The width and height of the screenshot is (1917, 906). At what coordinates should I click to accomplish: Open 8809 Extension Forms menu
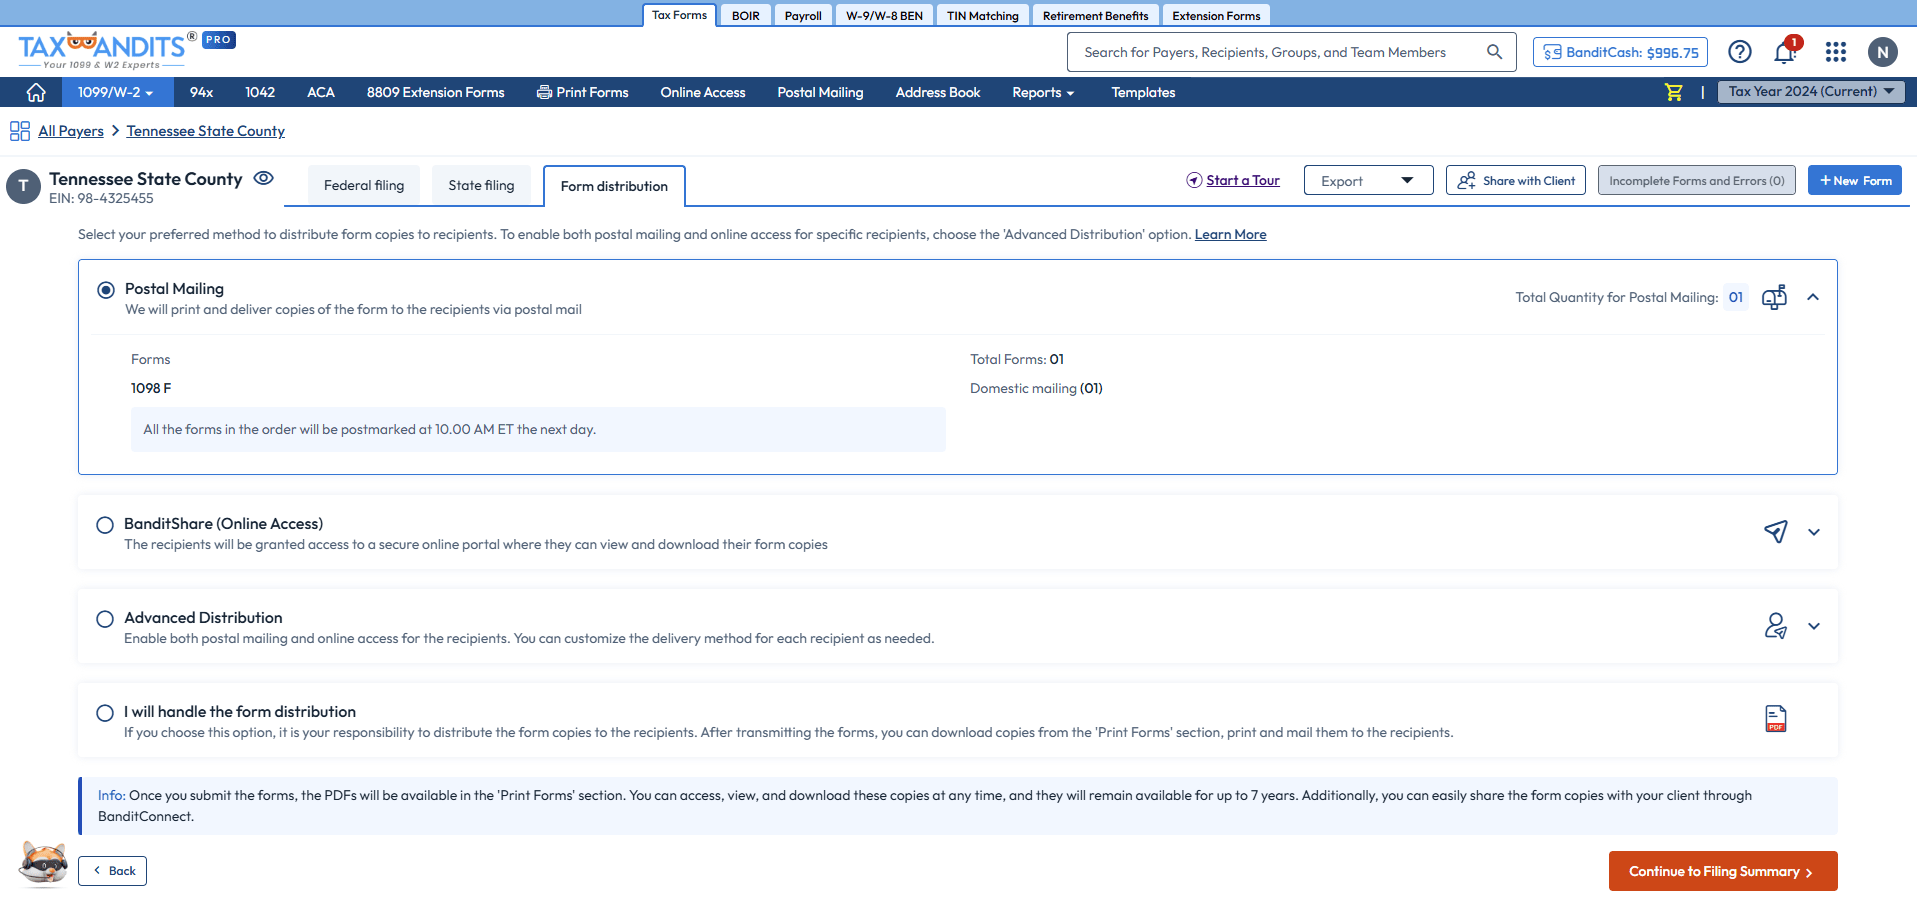point(435,92)
